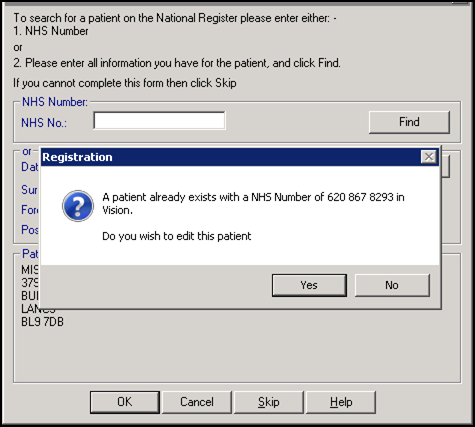This screenshot has width=475, height=427.
Task: Decline editing by clicking No
Action: tap(392, 285)
